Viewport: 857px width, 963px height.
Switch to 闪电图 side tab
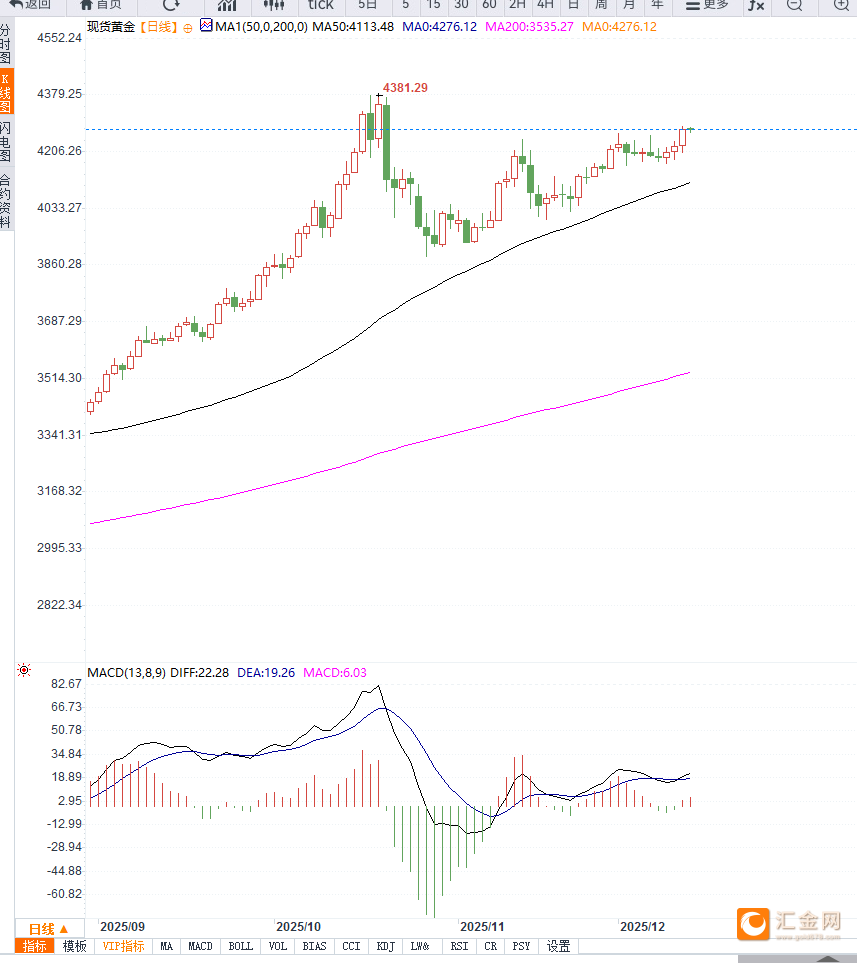click(x=6, y=142)
